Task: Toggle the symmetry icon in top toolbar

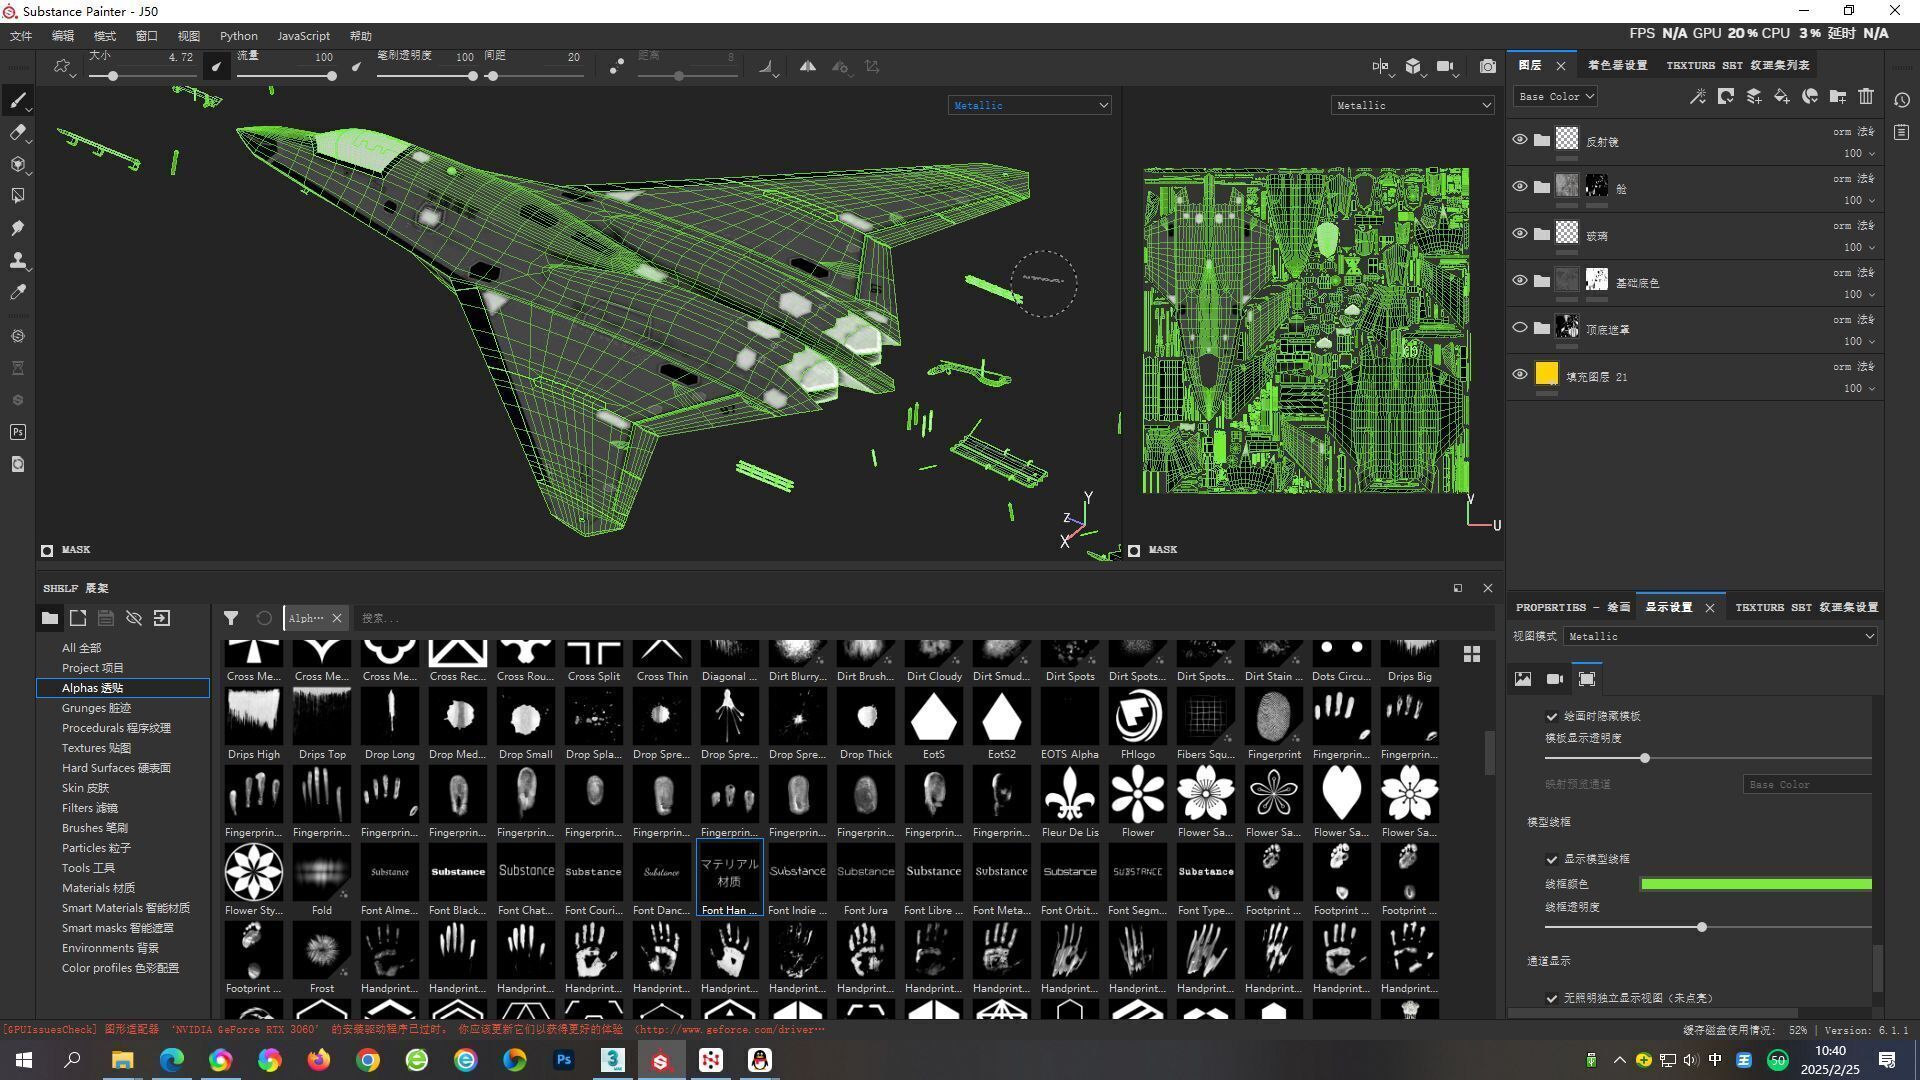Action: (807, 66)
